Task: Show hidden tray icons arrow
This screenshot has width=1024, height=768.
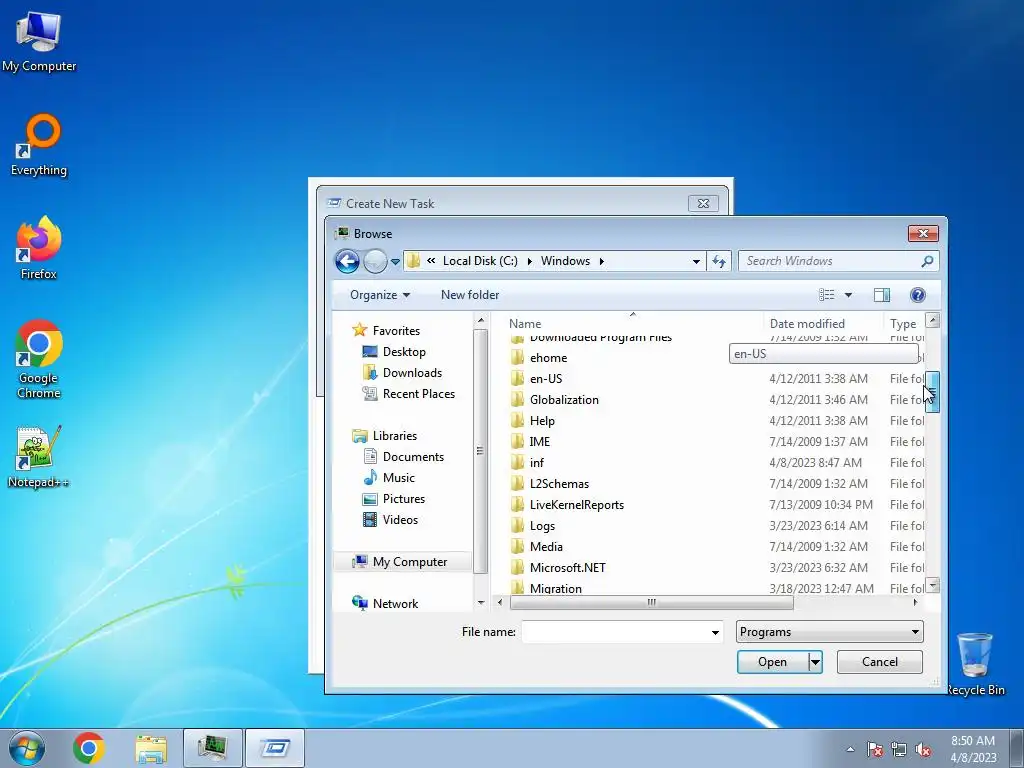Action: [x=850, y=749]
